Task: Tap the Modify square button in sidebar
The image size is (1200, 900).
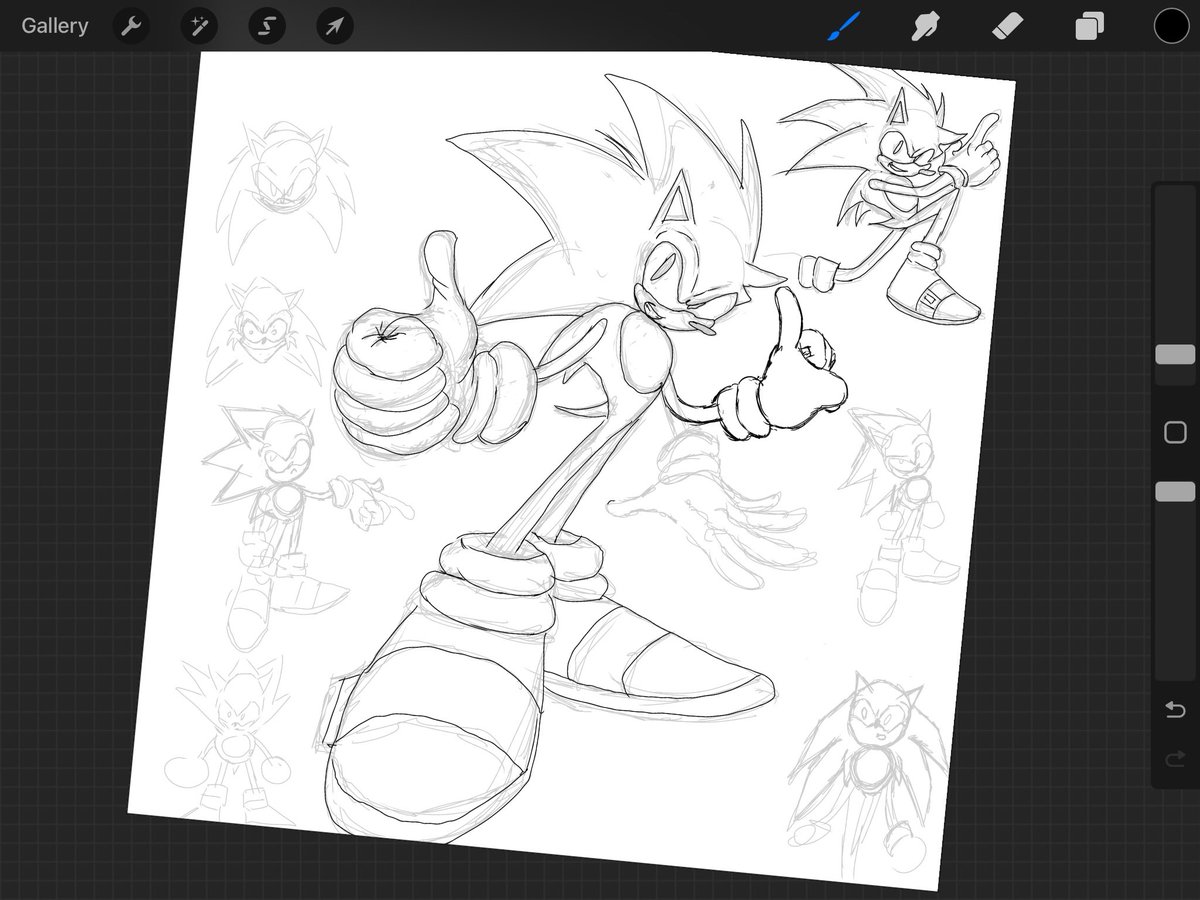Action: 1175,432
